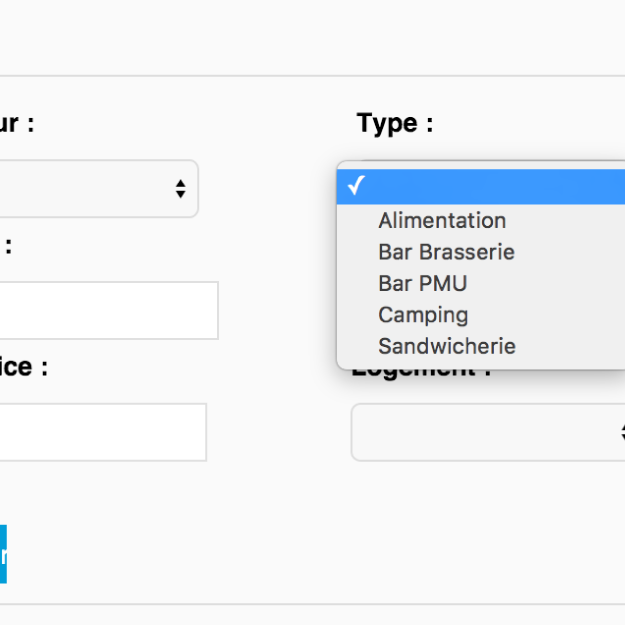Image resolution: width=625 pixels, height=625 pixels.
Task: Click the ":" label above the first text field
Action: click(x=6, y=246)
